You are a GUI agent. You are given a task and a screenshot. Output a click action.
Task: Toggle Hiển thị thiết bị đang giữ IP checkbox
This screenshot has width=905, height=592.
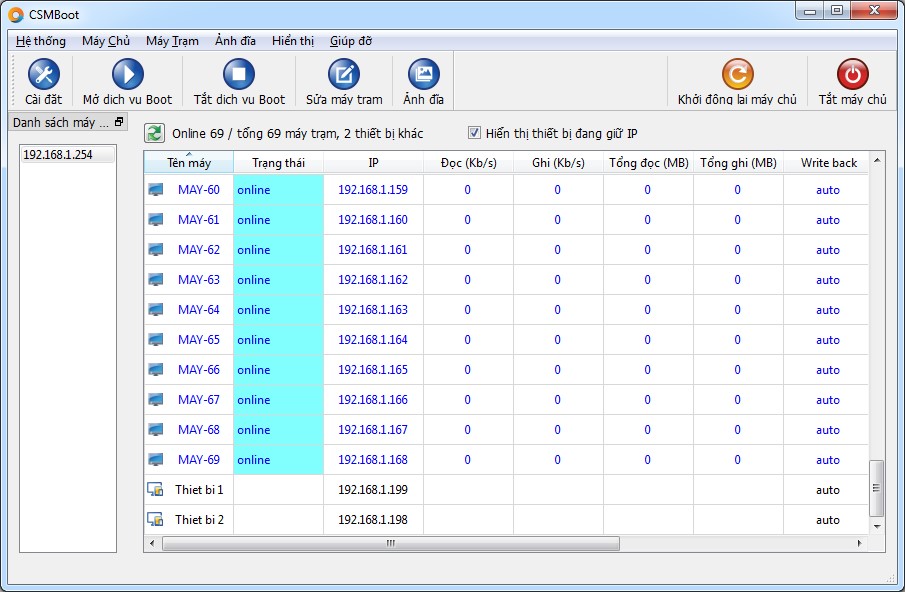(474, 133)
